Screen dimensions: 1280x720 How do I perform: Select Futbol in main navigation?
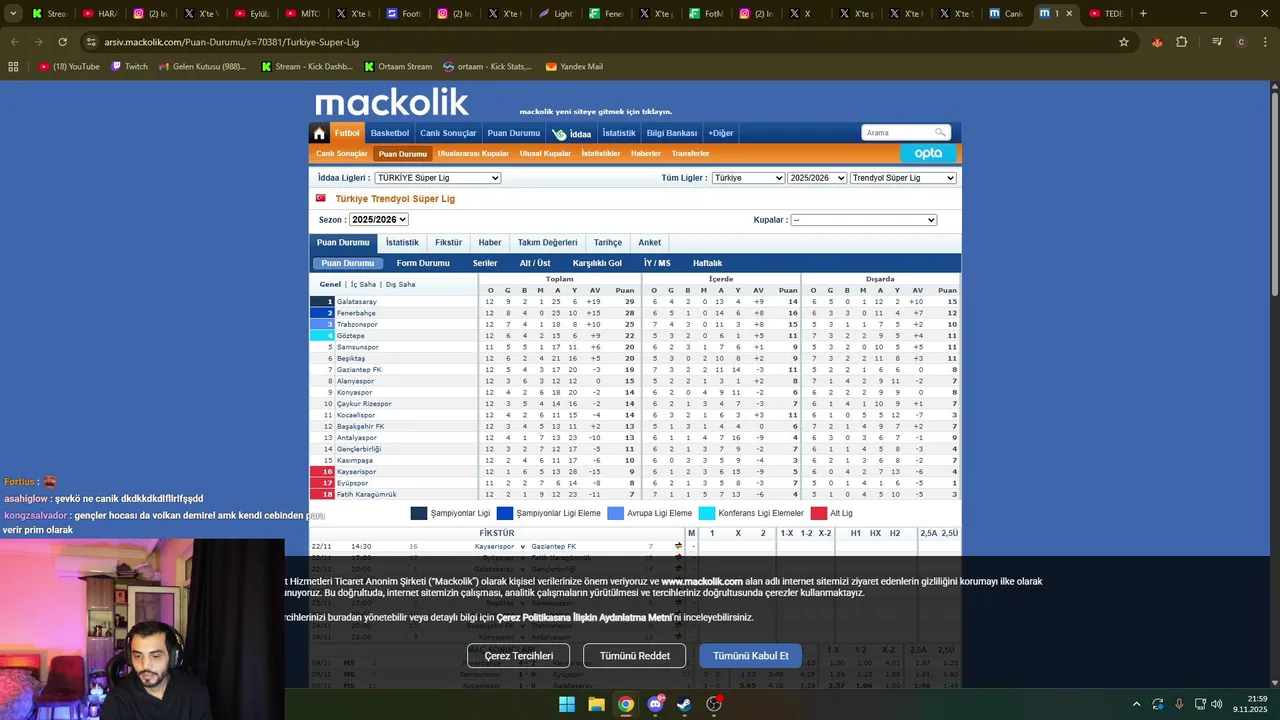(x=347, y=133)
